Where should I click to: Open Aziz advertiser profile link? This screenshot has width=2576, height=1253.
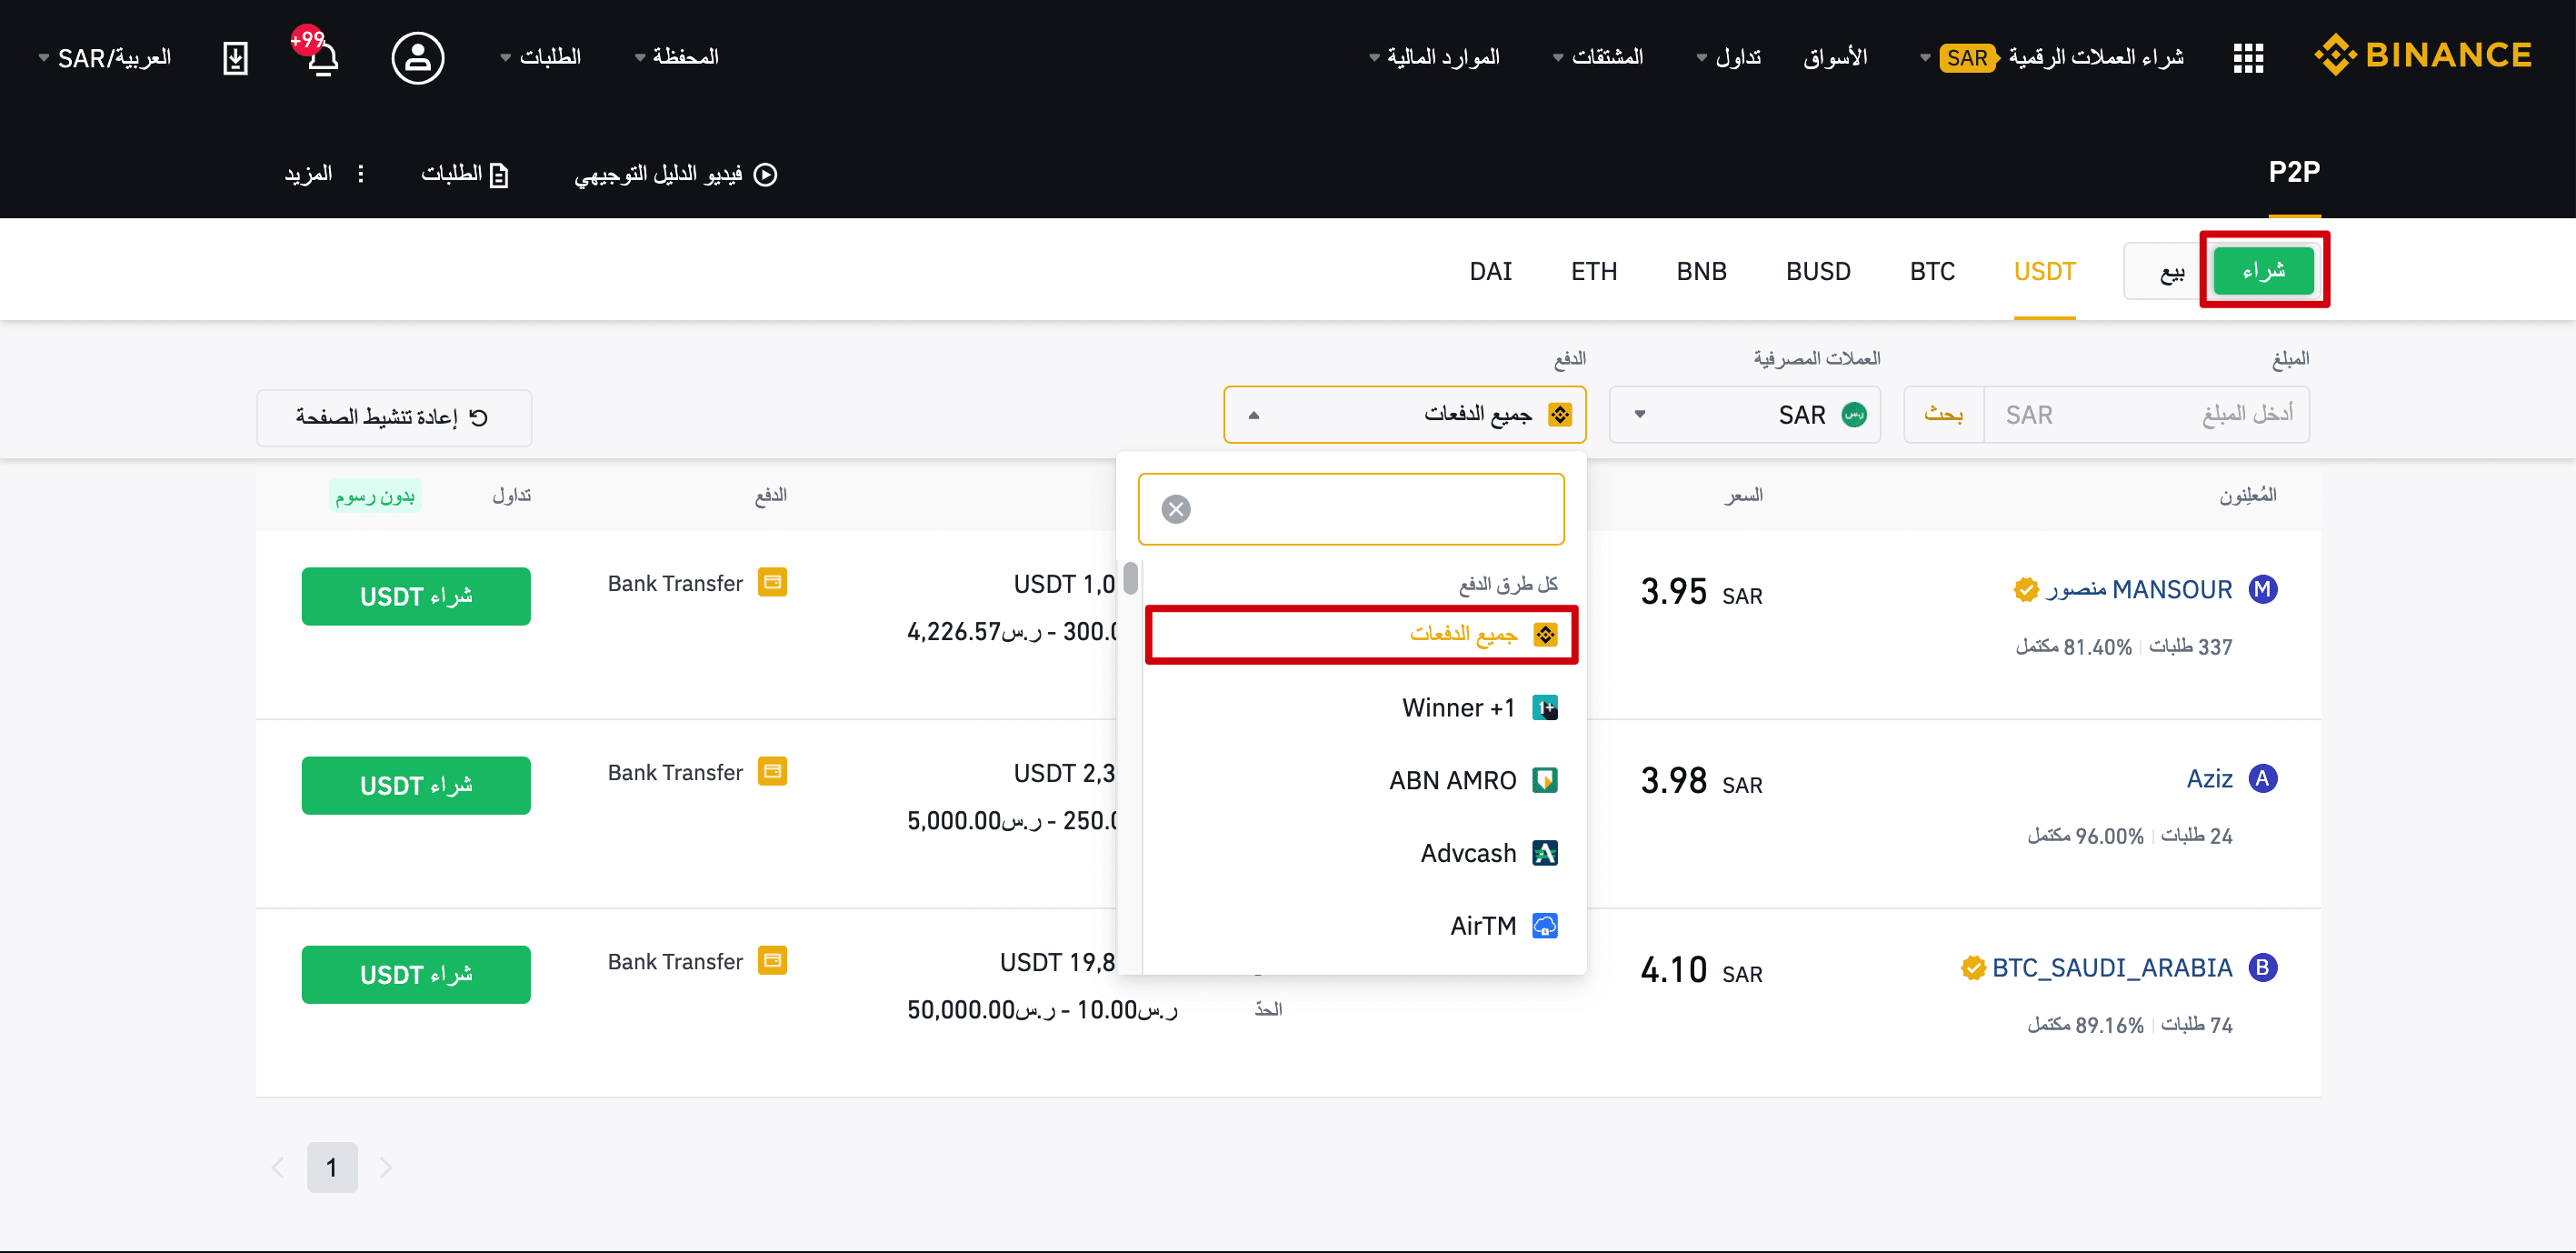[x=2209, y=778]
